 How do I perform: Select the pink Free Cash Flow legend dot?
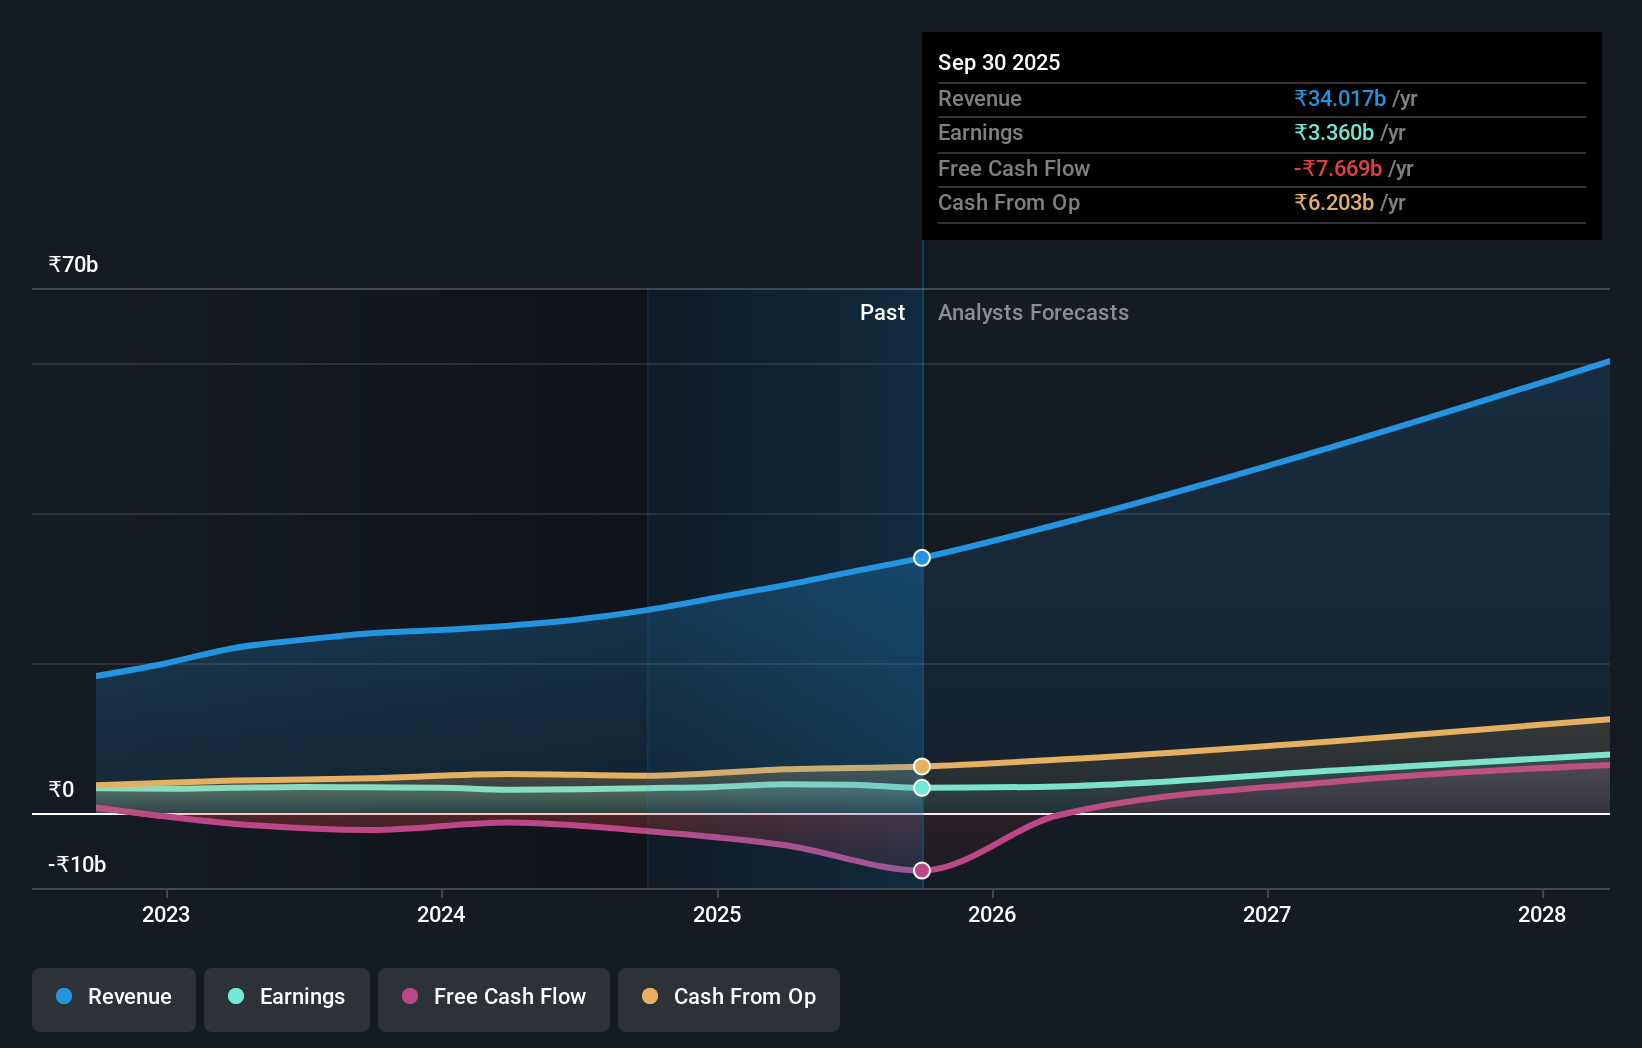click(x=410, y=996)
